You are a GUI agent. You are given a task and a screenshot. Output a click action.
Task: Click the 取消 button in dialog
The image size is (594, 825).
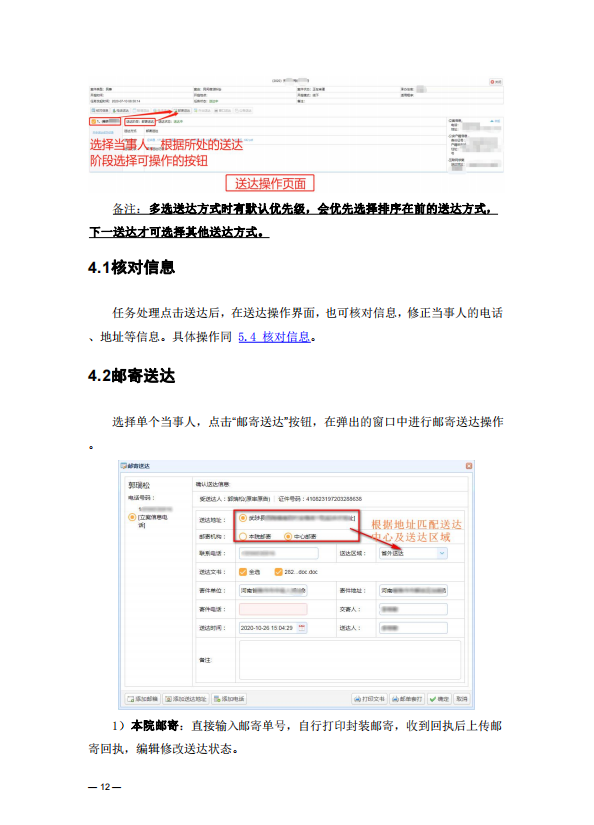point(461,699)
